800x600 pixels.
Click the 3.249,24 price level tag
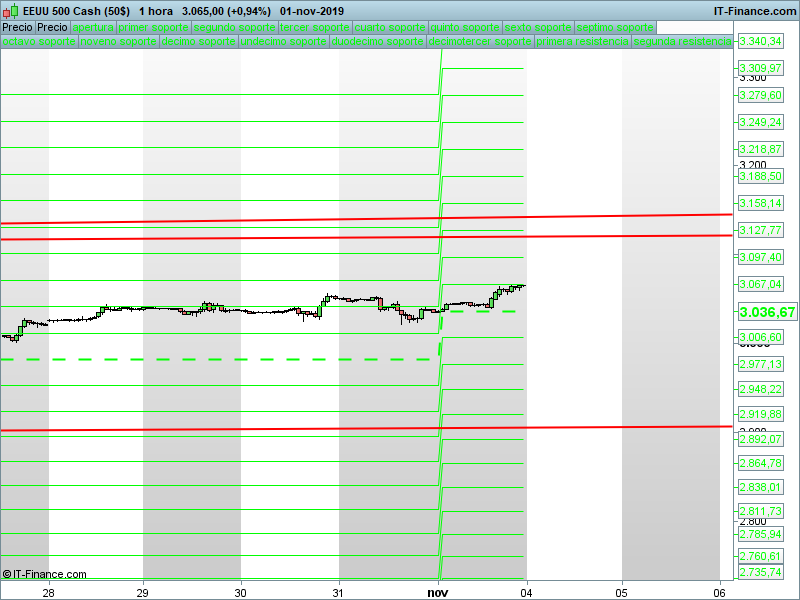[x=761, y=122]
